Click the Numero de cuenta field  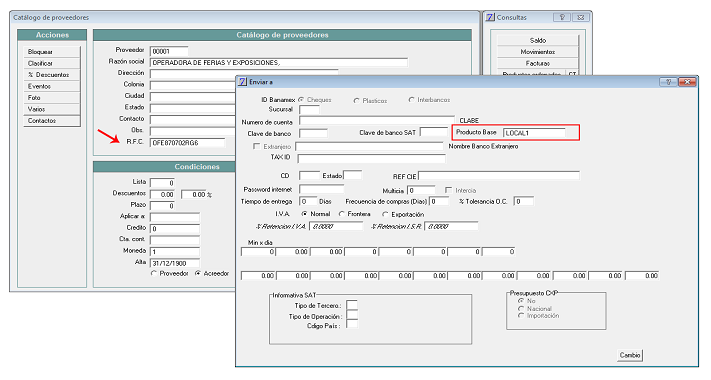pos(377,121)
